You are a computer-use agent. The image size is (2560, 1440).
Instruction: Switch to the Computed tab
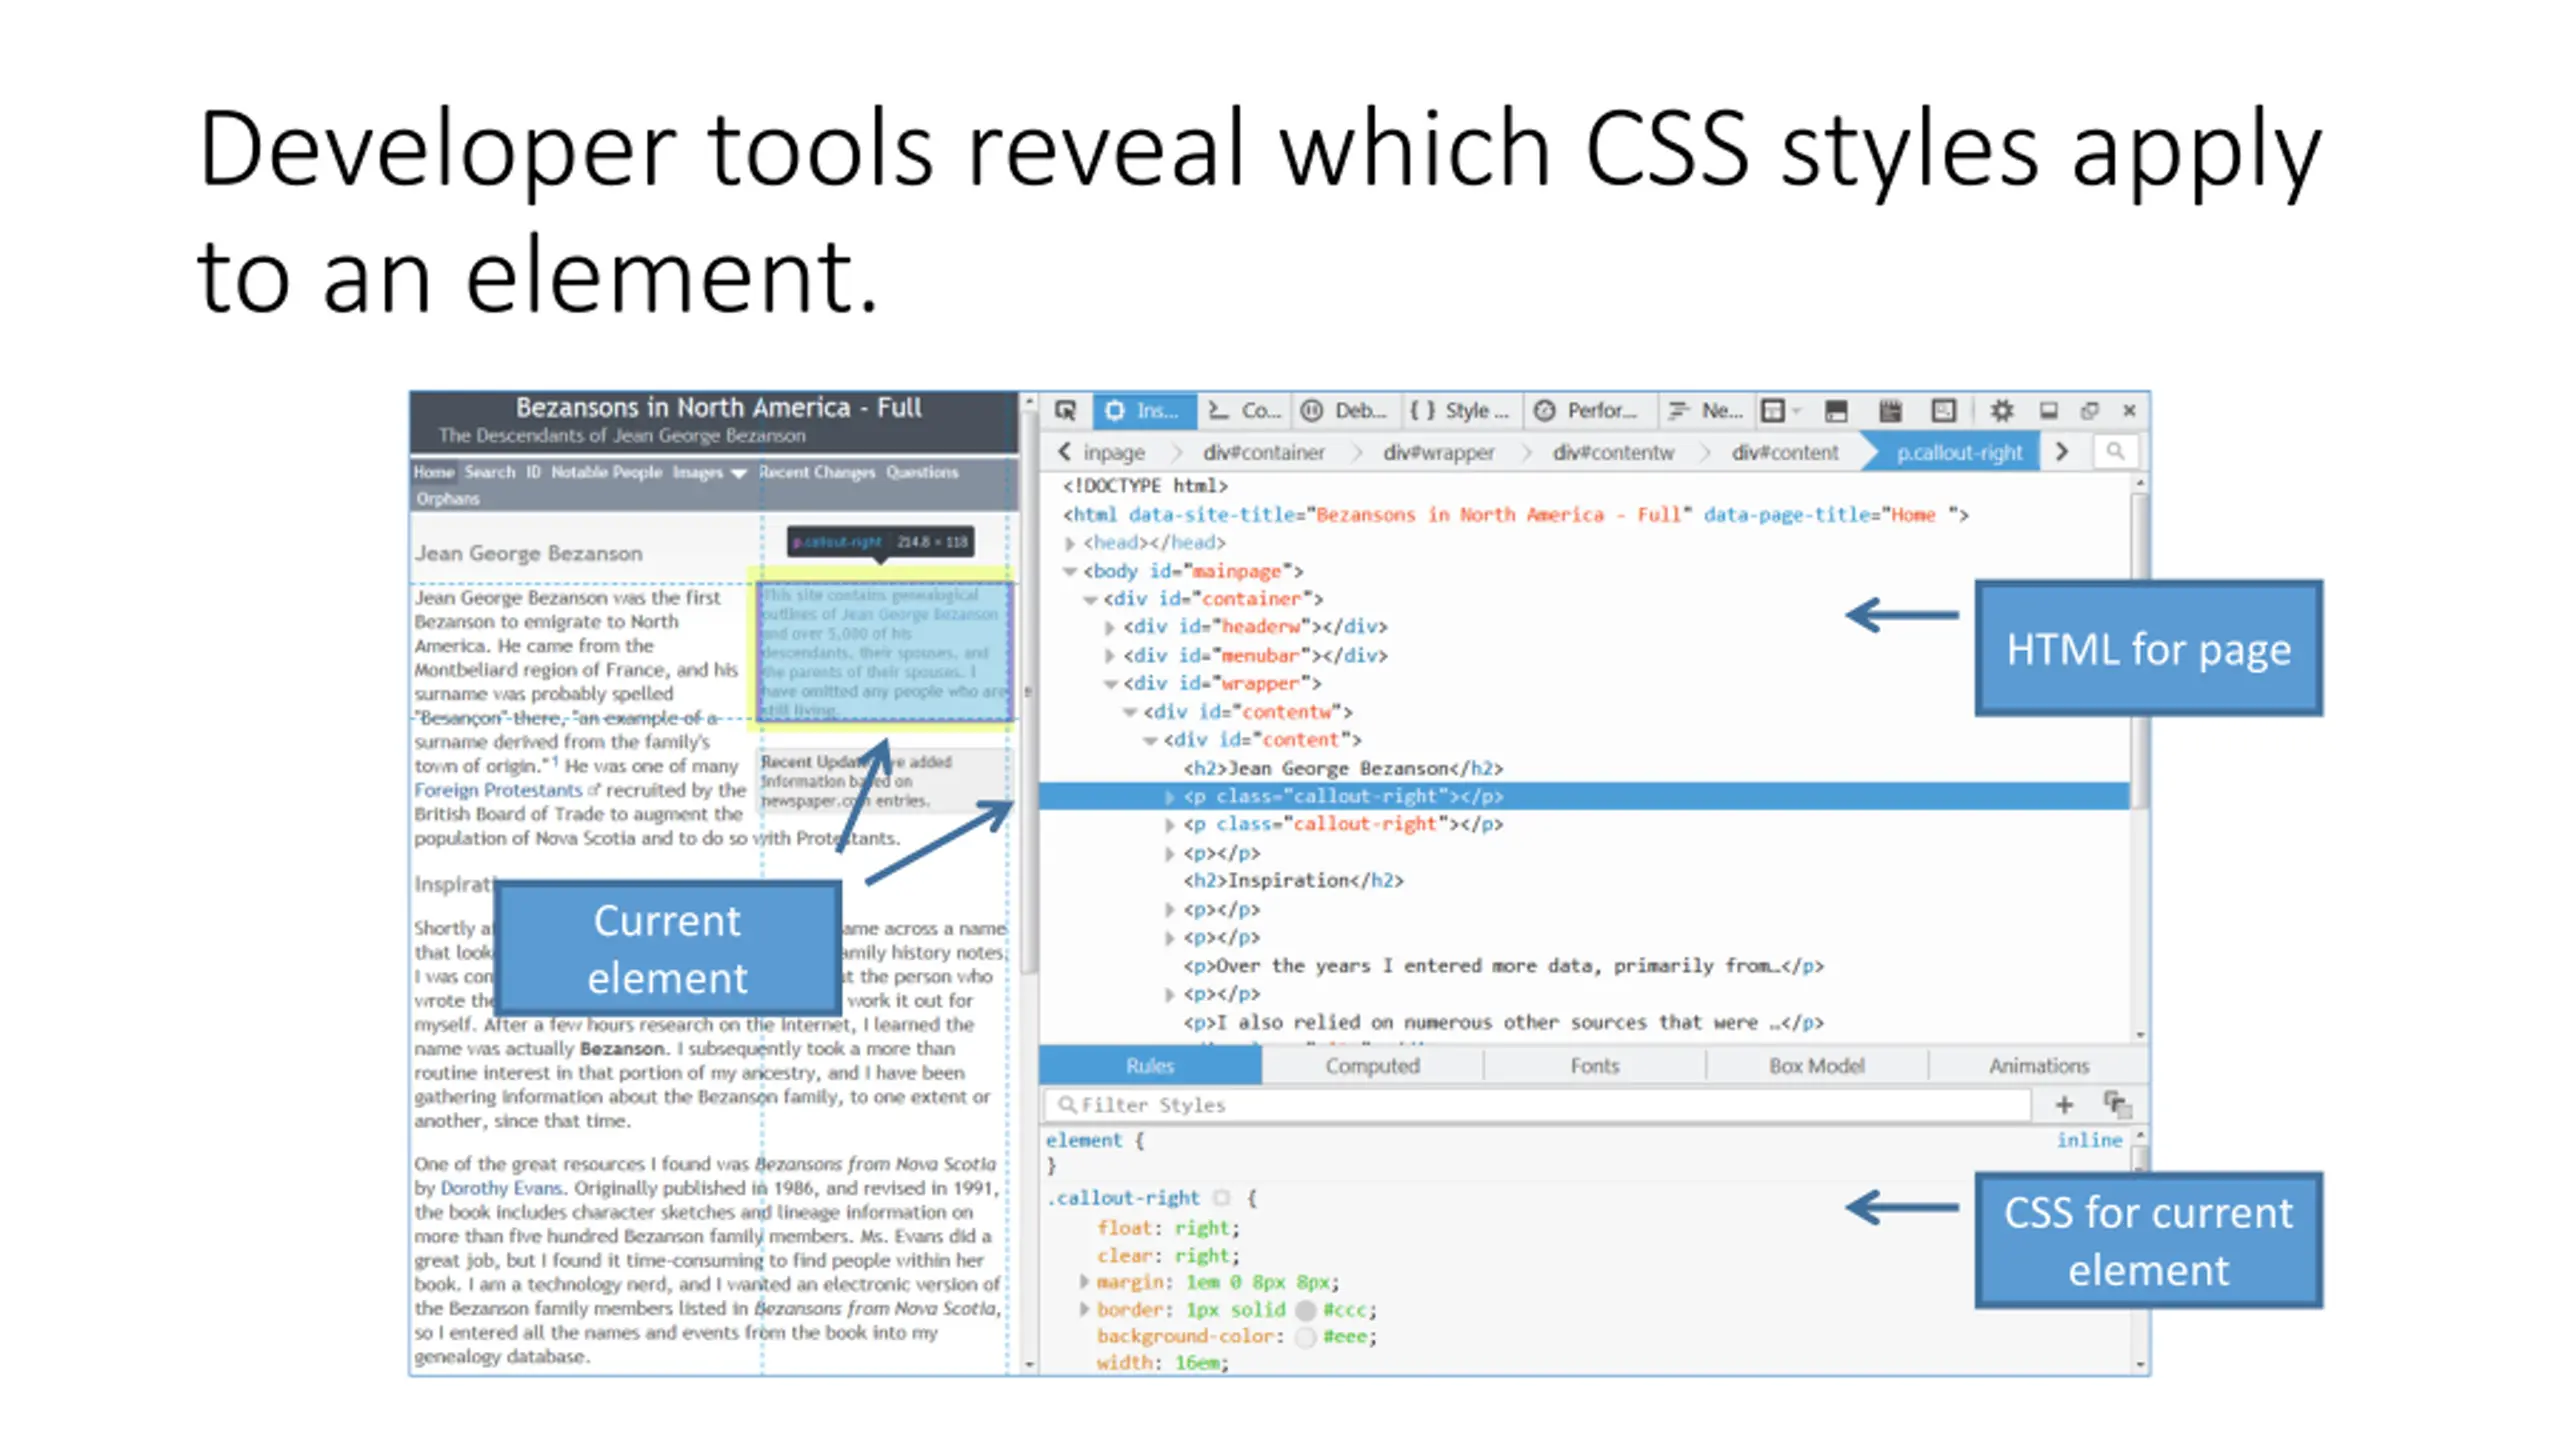(1372, 1066)
